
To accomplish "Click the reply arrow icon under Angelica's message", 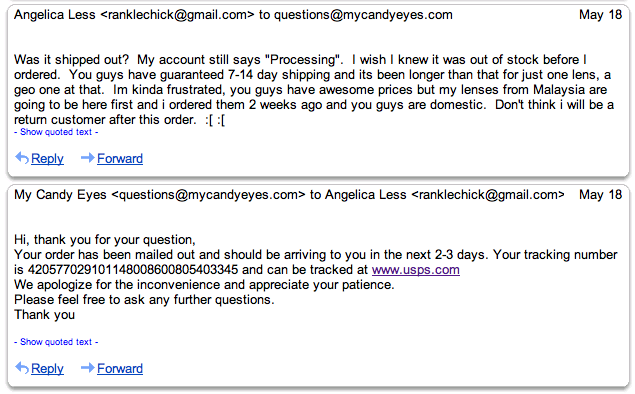I will [22, 158].
